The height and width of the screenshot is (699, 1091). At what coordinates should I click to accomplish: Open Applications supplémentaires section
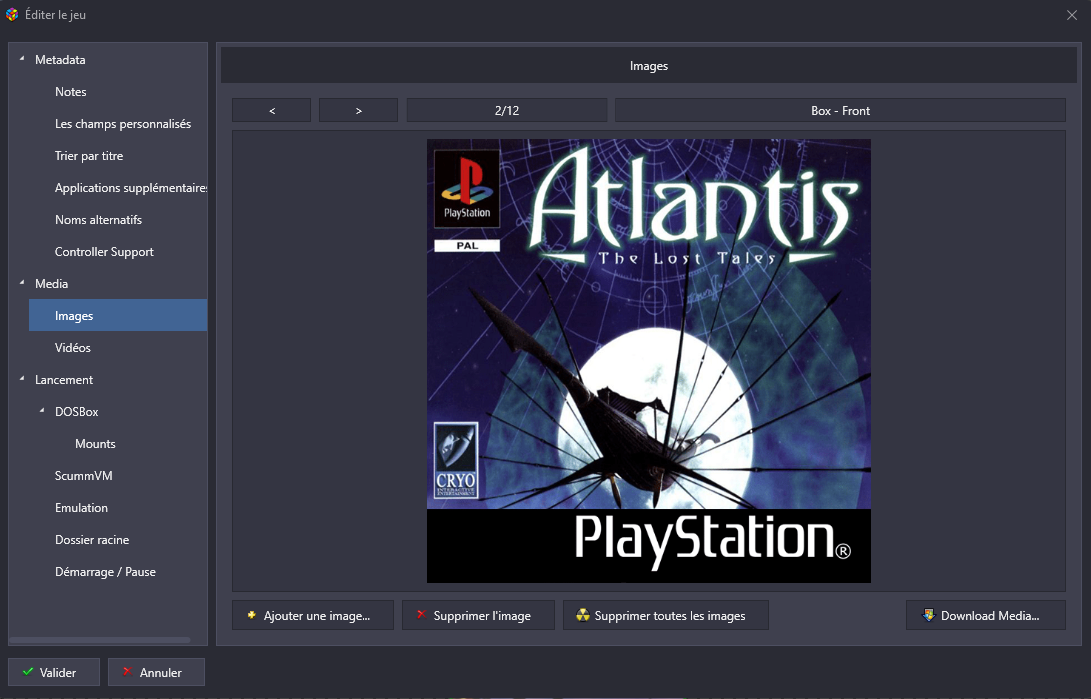pyautogui.click(x=131, y=188)
